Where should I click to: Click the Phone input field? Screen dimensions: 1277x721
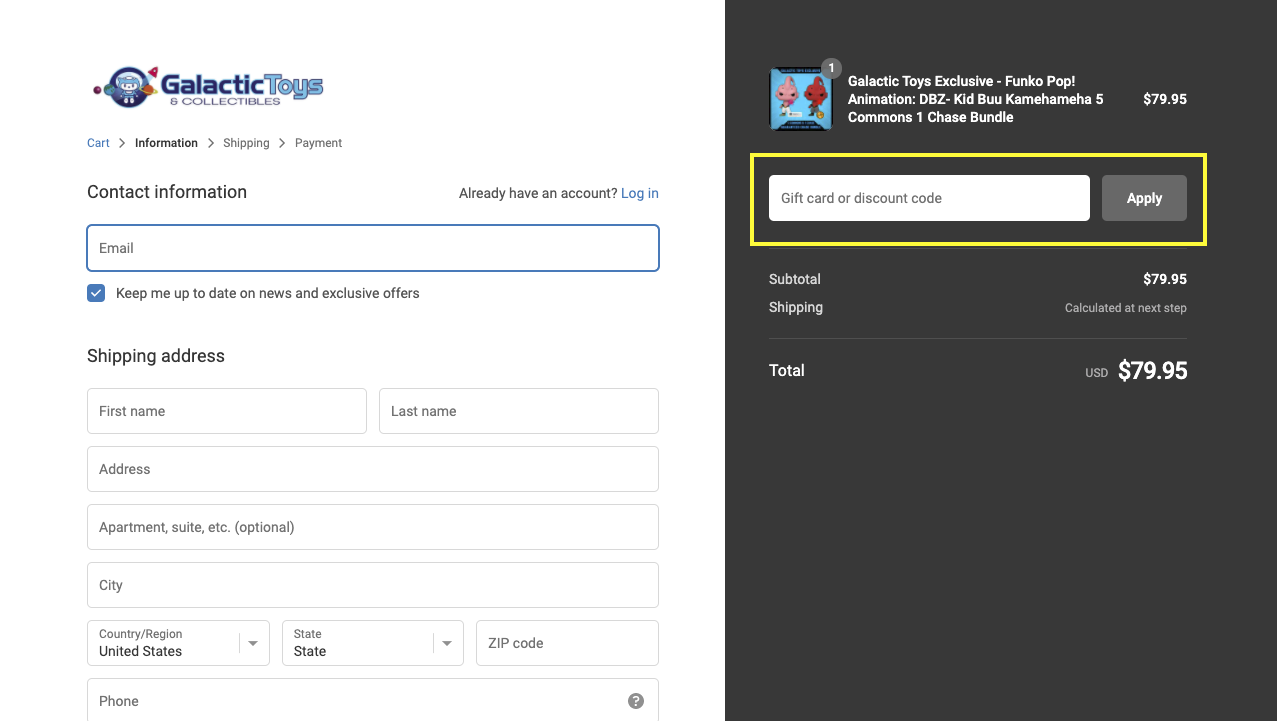(x=373, y=701)
